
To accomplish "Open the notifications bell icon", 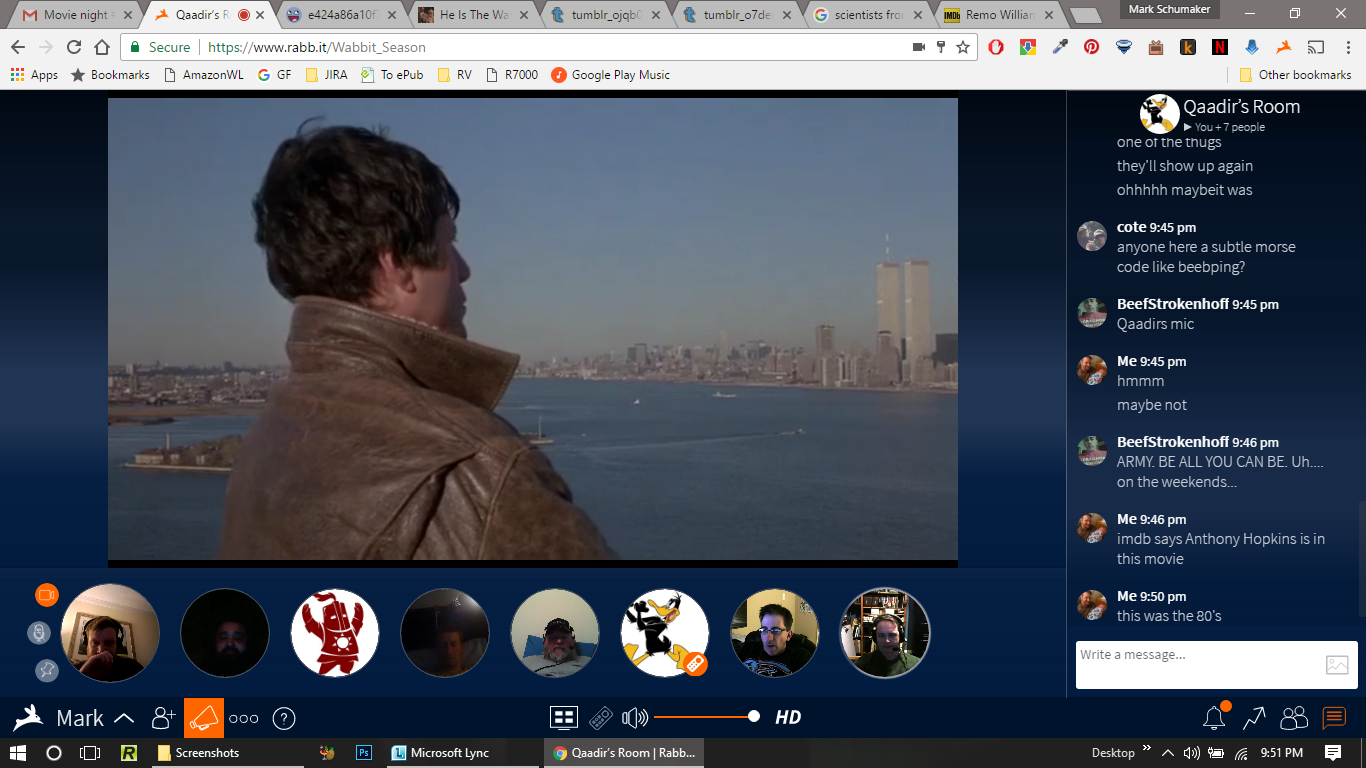I will tap(1214, 717).
